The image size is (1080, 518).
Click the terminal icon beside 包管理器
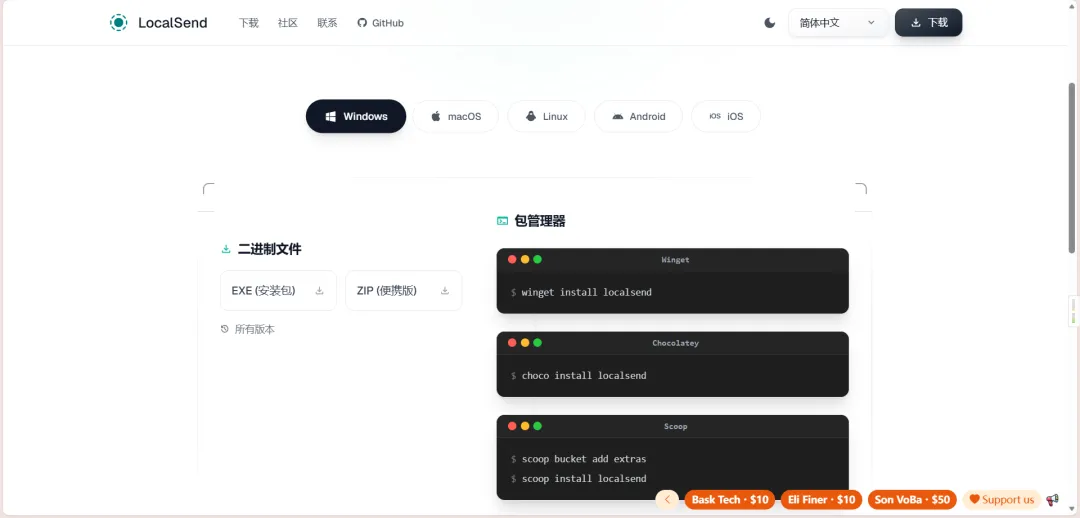point(503,221)
